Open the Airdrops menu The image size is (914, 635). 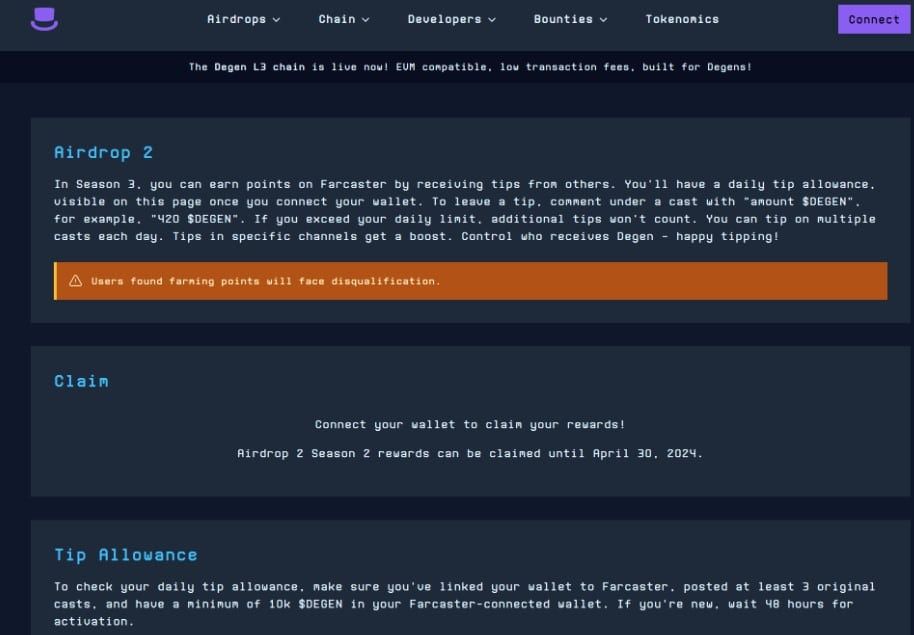(x=243, y=19)
